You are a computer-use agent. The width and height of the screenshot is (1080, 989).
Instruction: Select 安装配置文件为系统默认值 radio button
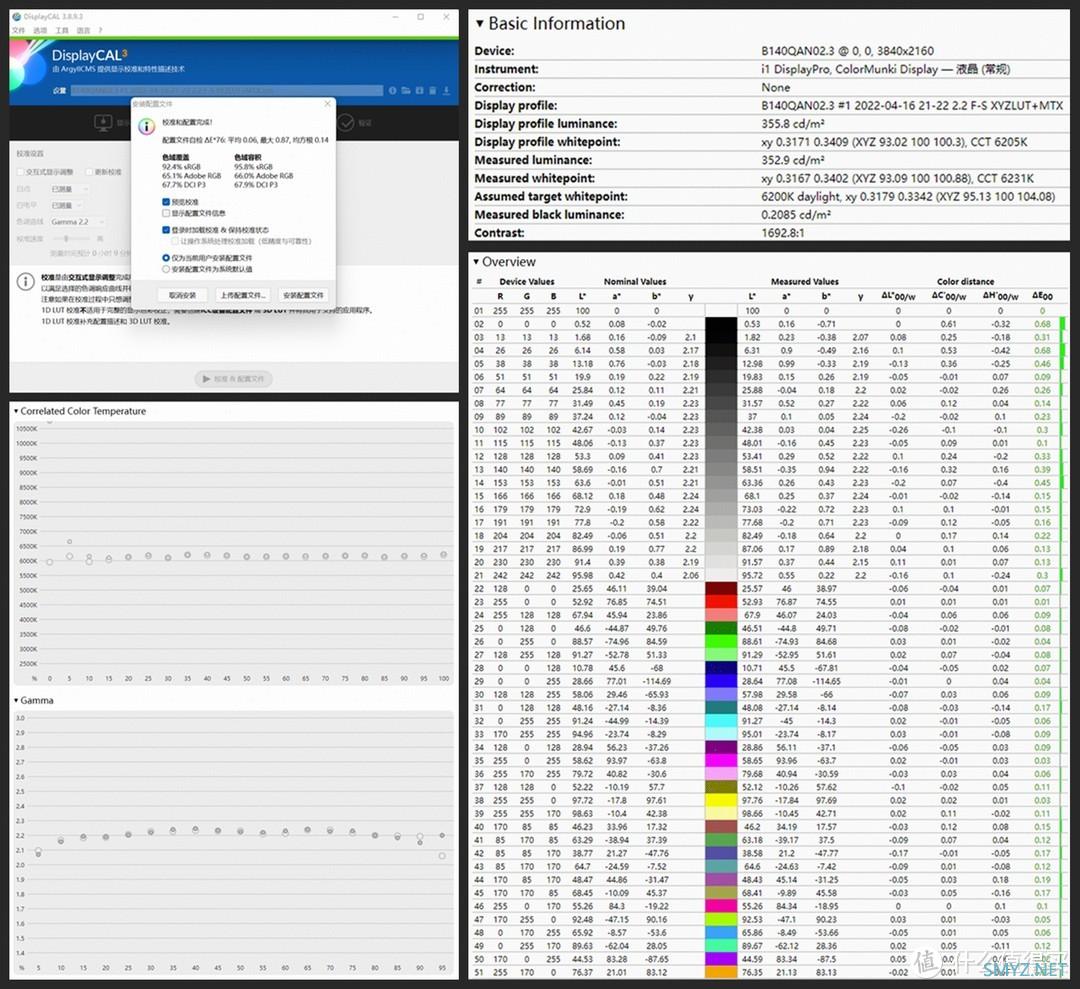[x=166, y=269]
